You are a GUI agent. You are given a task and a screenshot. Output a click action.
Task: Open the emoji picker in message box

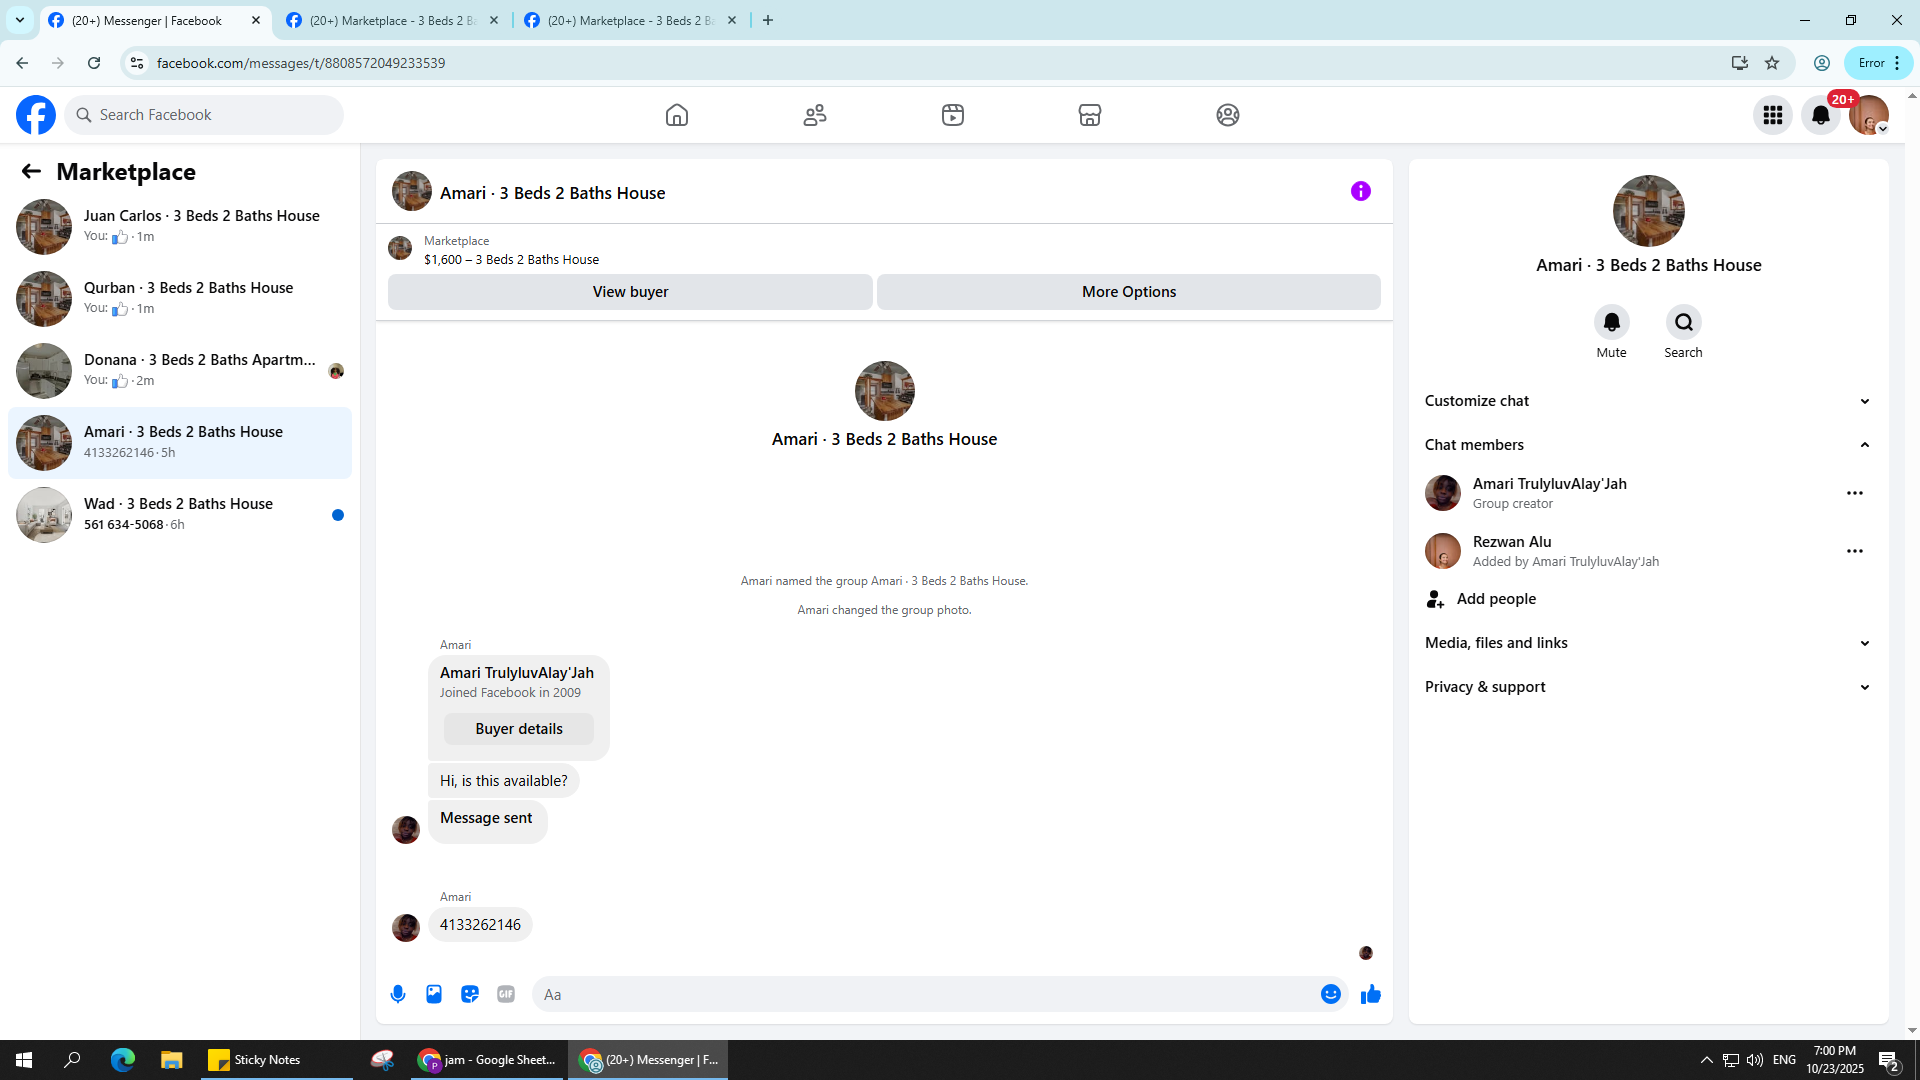point(1330,994)
